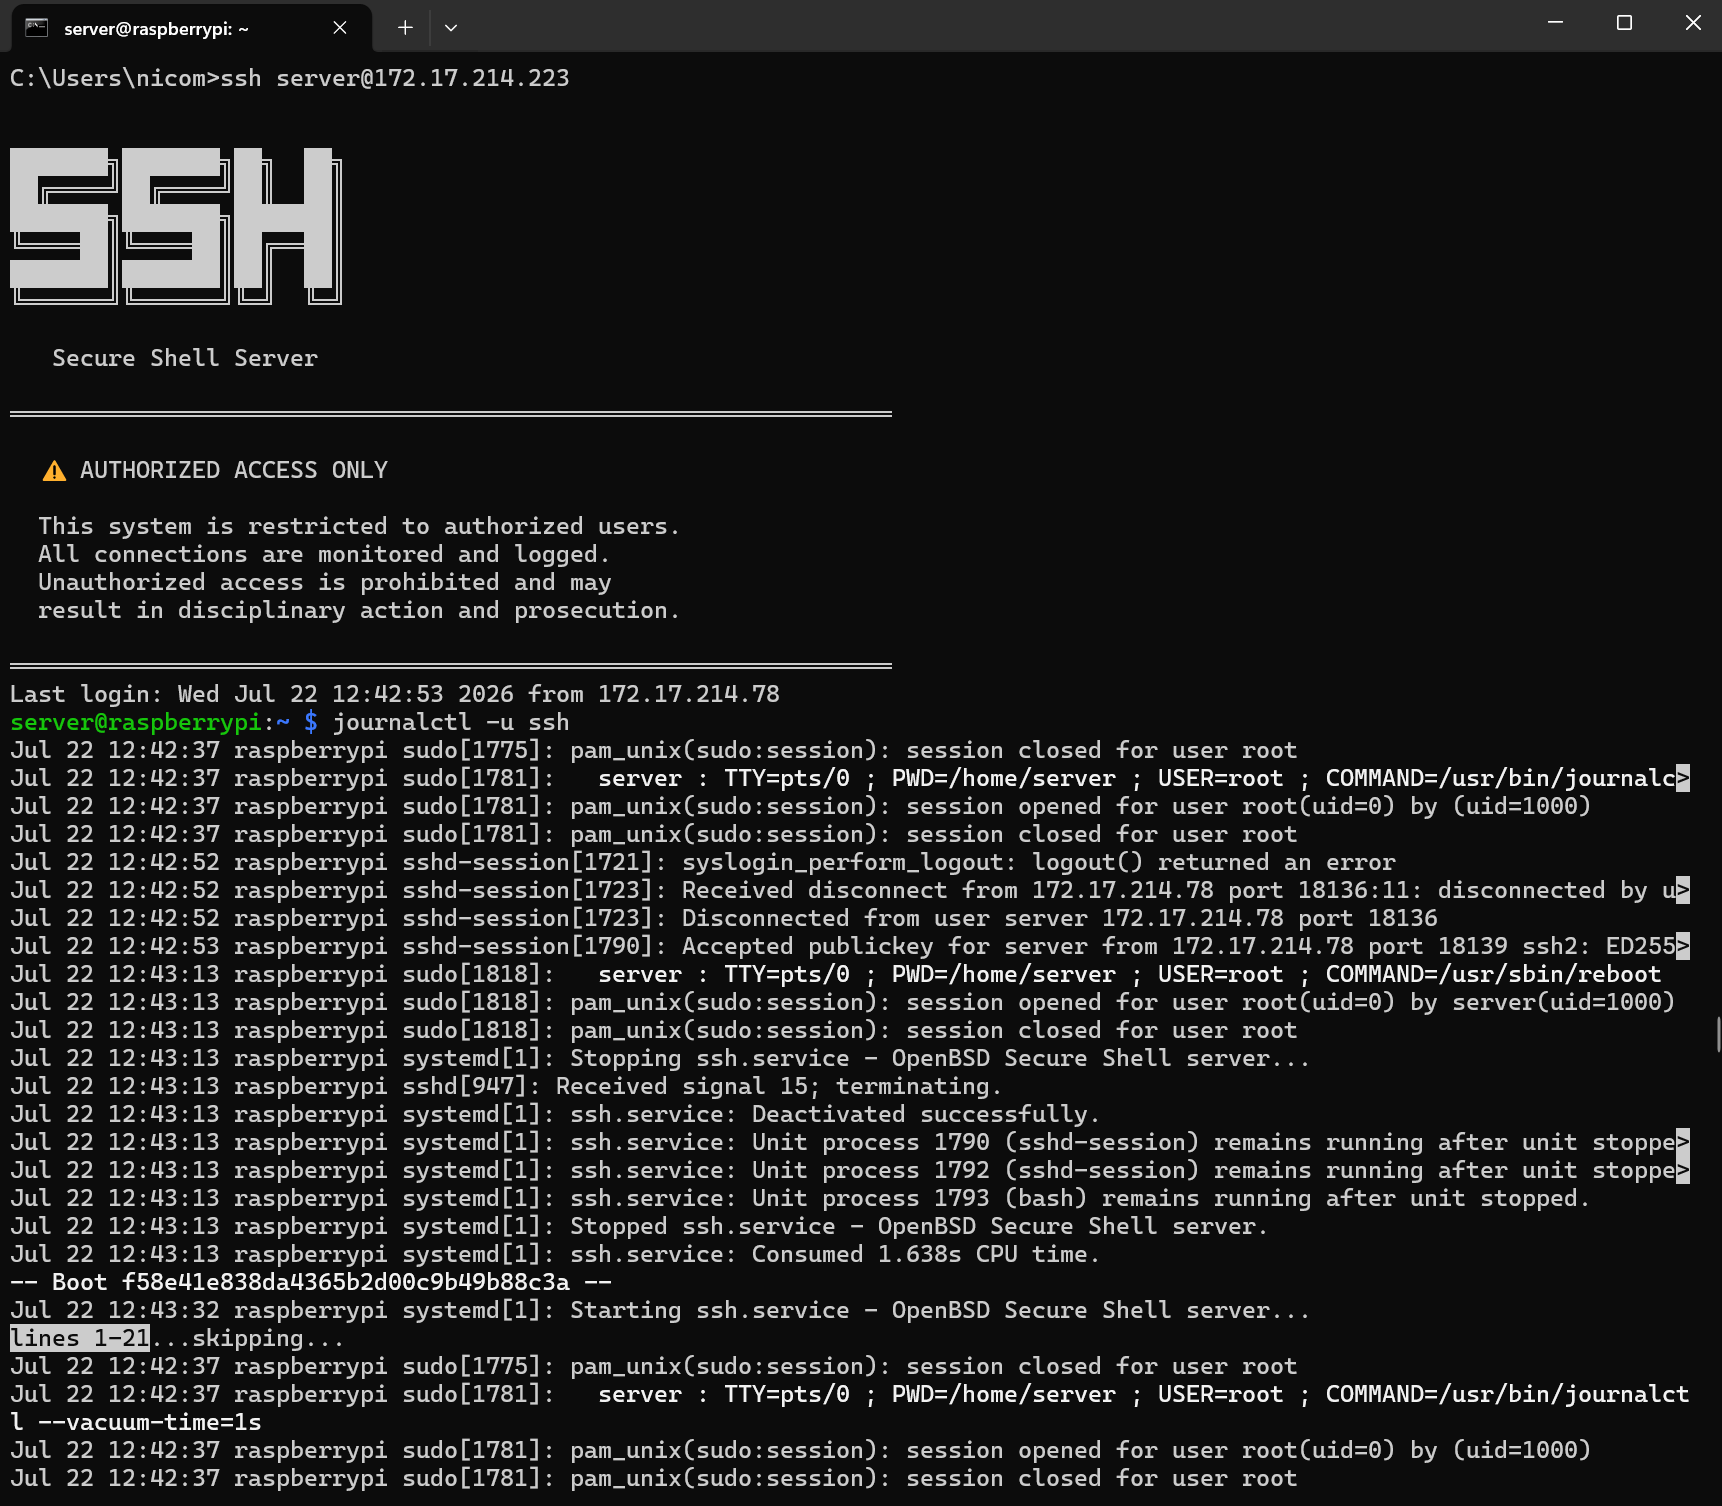Screen dimensions: 1722x1506
Task: Select the server@raspberrypi: ~ tab
Action: [192, 28]
